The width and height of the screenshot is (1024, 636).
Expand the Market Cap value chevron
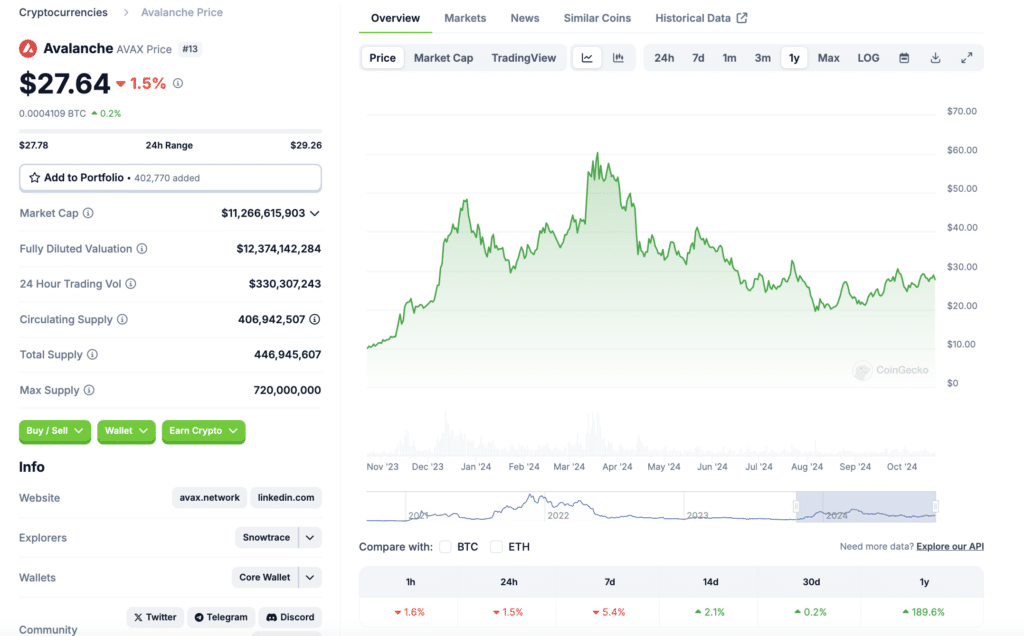(315, 214)
